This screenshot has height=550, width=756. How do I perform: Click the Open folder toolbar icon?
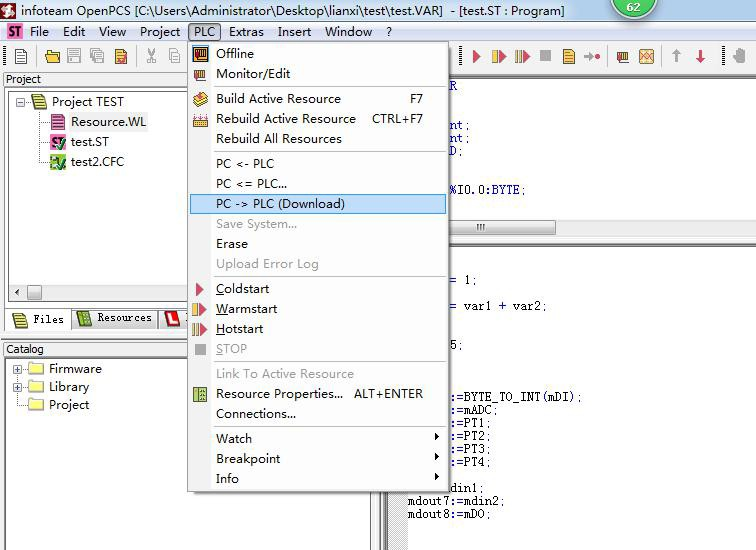point(52,57)
